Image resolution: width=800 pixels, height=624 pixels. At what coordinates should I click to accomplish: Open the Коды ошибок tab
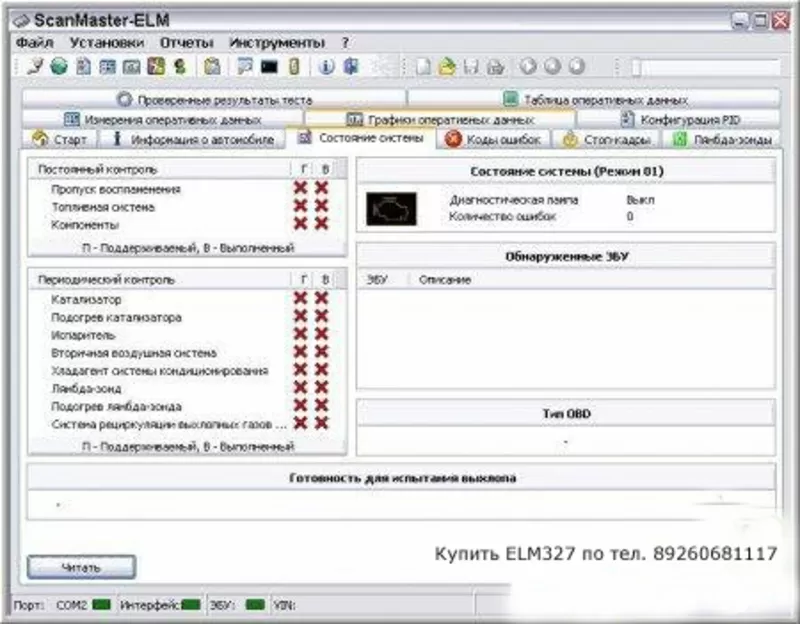click(x=493, y=139)
